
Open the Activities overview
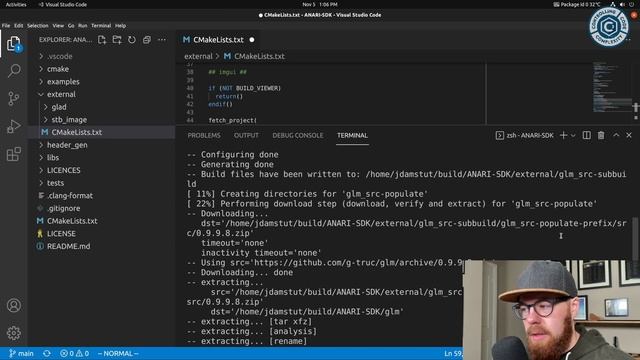pyautogui.click(x=16, y=4)
